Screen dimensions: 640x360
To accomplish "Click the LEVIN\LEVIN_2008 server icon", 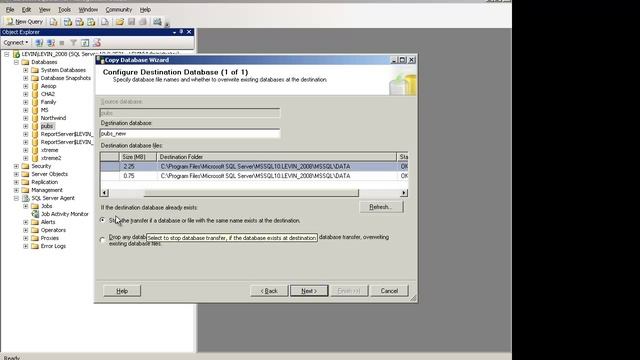I will point(16,54).
